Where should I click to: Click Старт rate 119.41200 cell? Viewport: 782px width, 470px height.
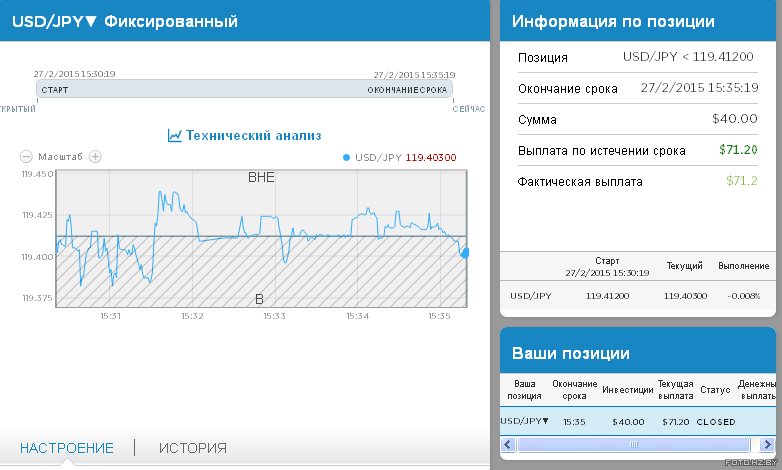[607, 296]
